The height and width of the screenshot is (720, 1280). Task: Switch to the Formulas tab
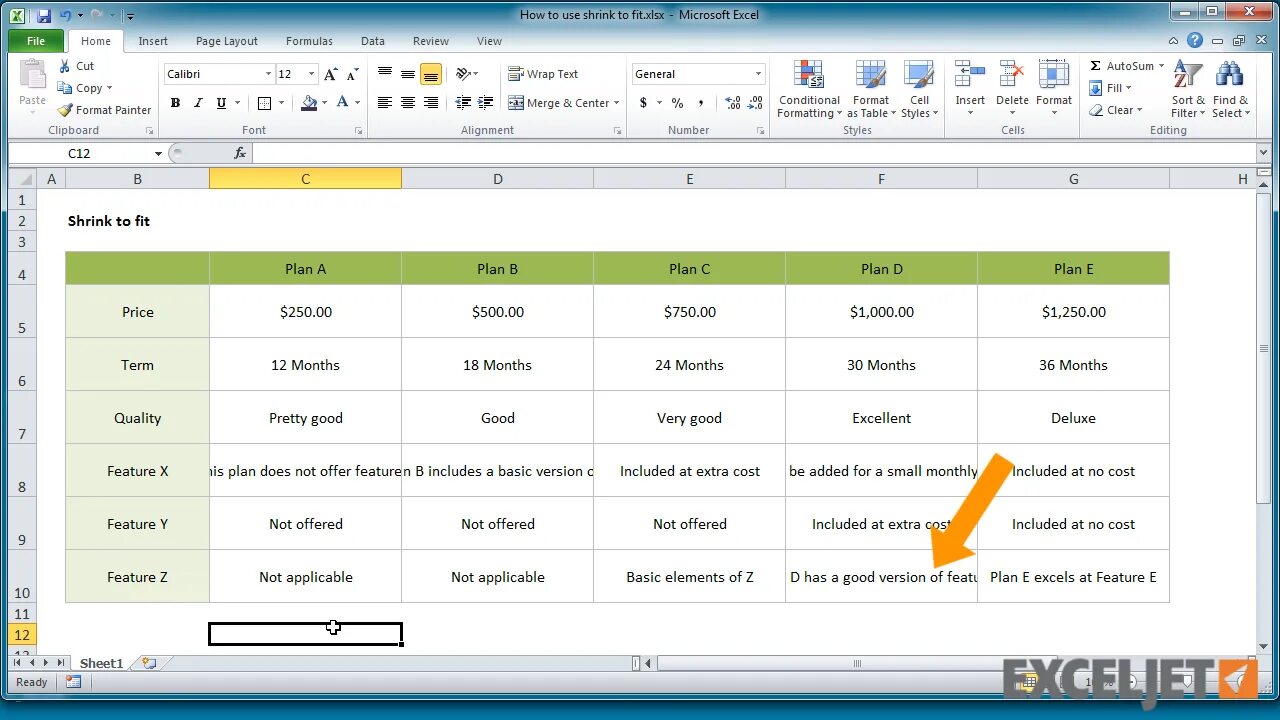[x=309, y=41]
